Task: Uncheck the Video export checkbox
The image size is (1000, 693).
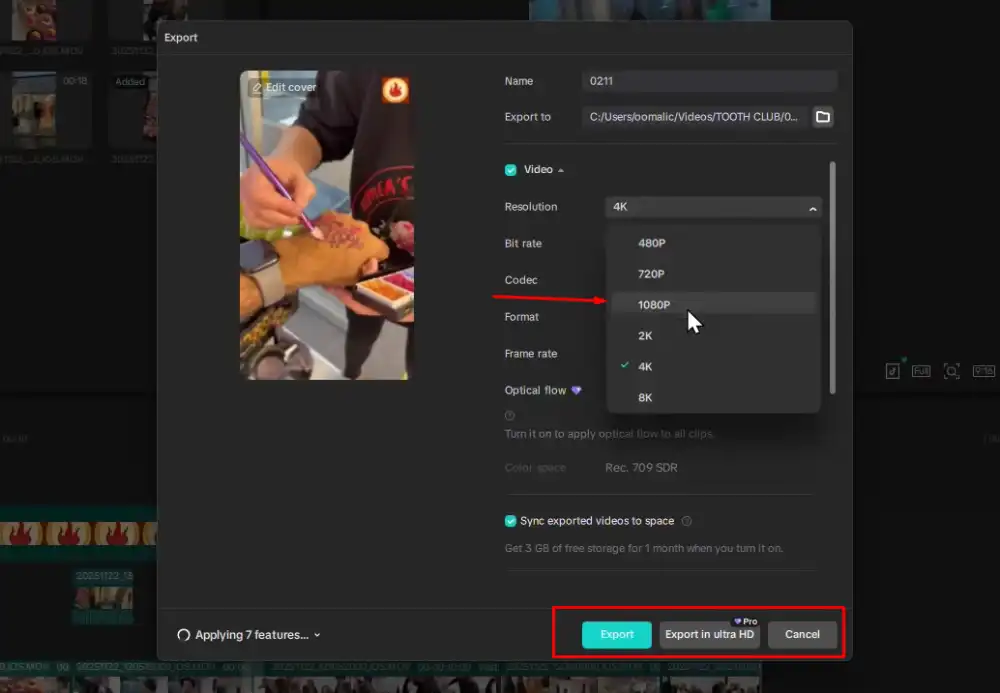Action: click(511, 170)
